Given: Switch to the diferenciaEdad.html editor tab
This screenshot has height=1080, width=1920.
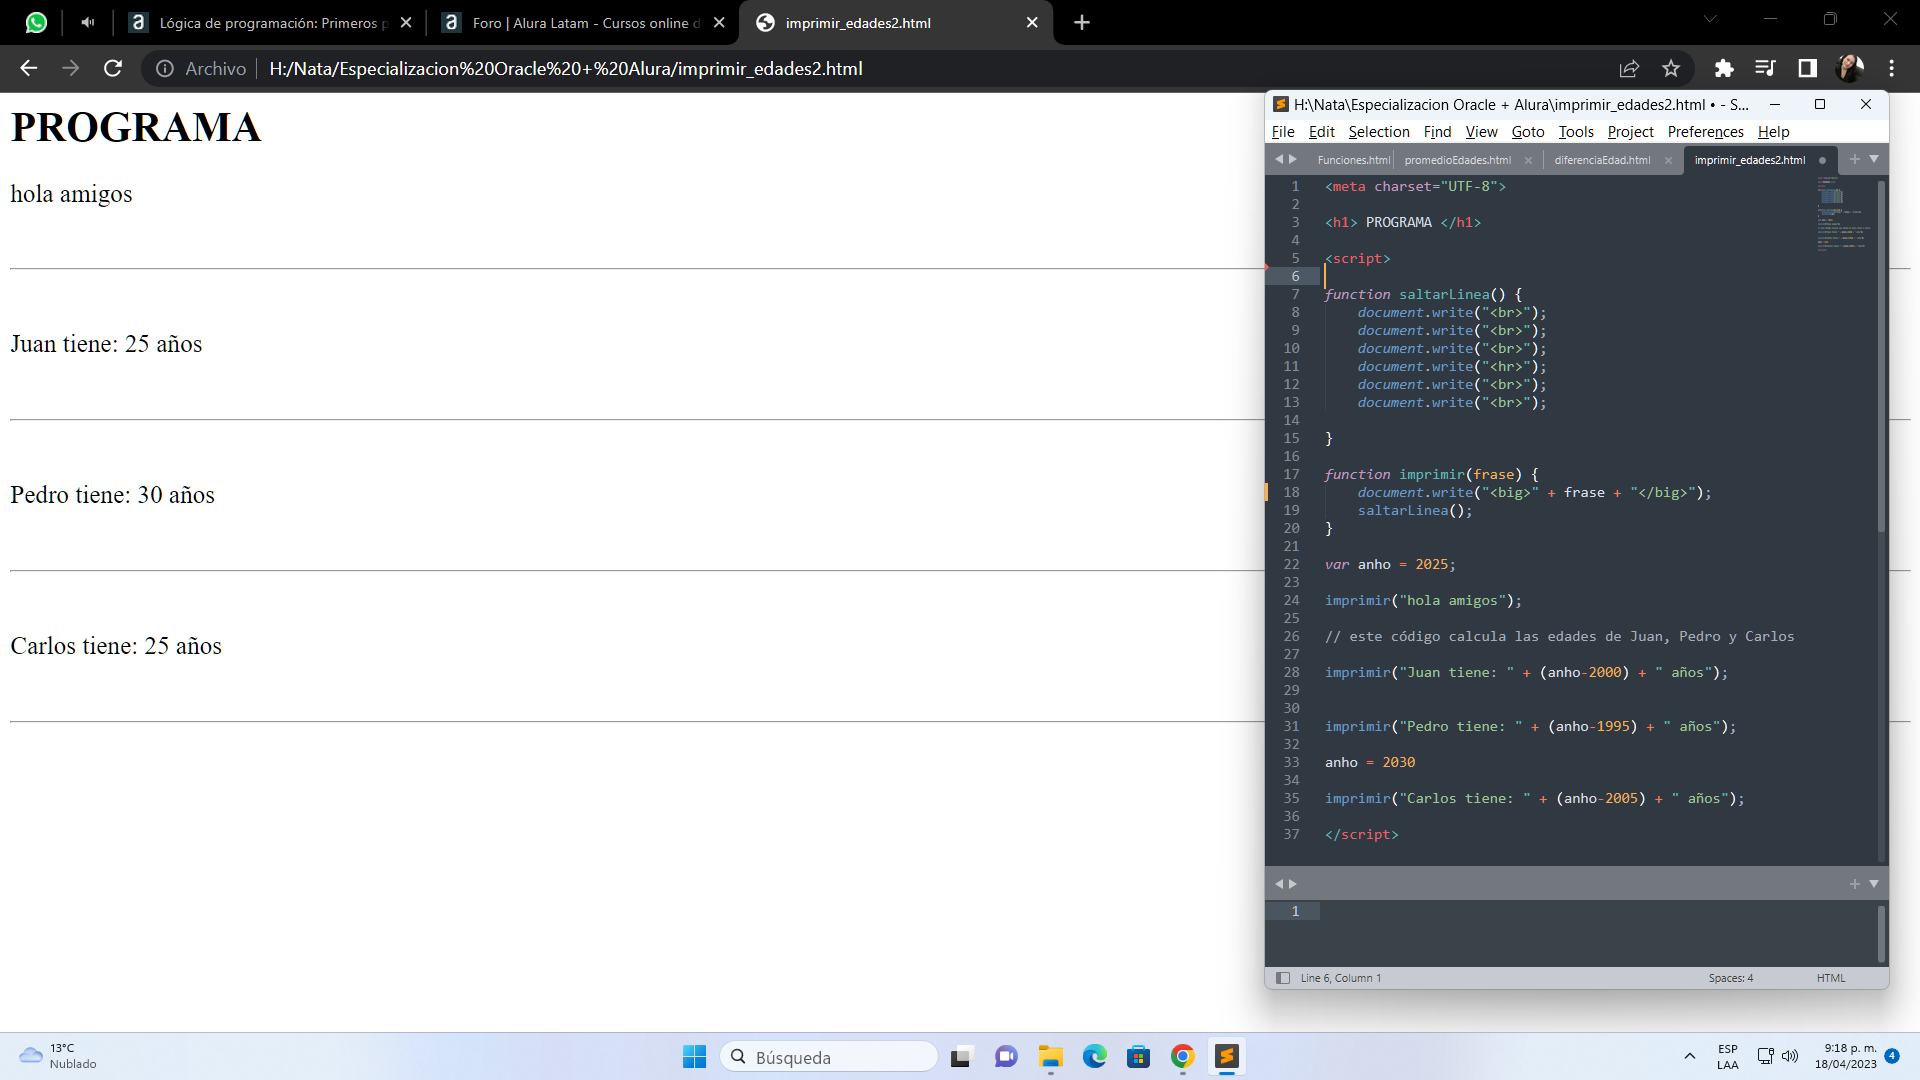Looking at the screenshot, I should click(x=1602, y=160).
